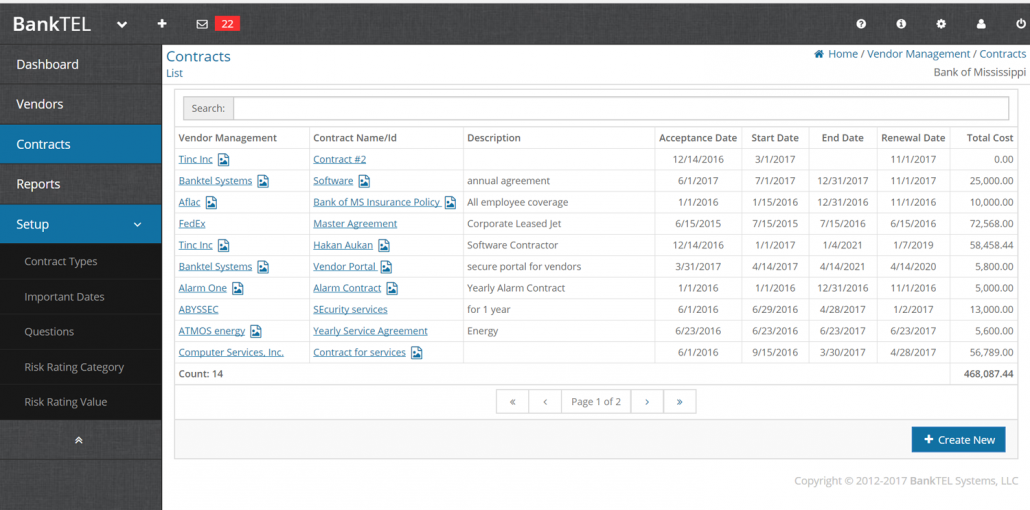Open Computer Services, Inc. vendor link

click(x=231, y=352)
